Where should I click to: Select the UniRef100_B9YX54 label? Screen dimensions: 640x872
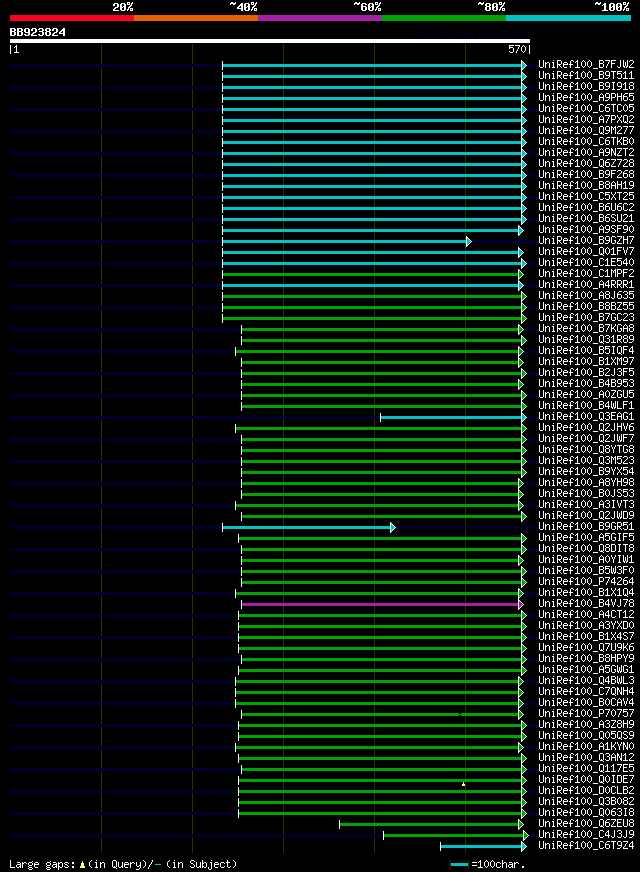click(x=586, y=472)
